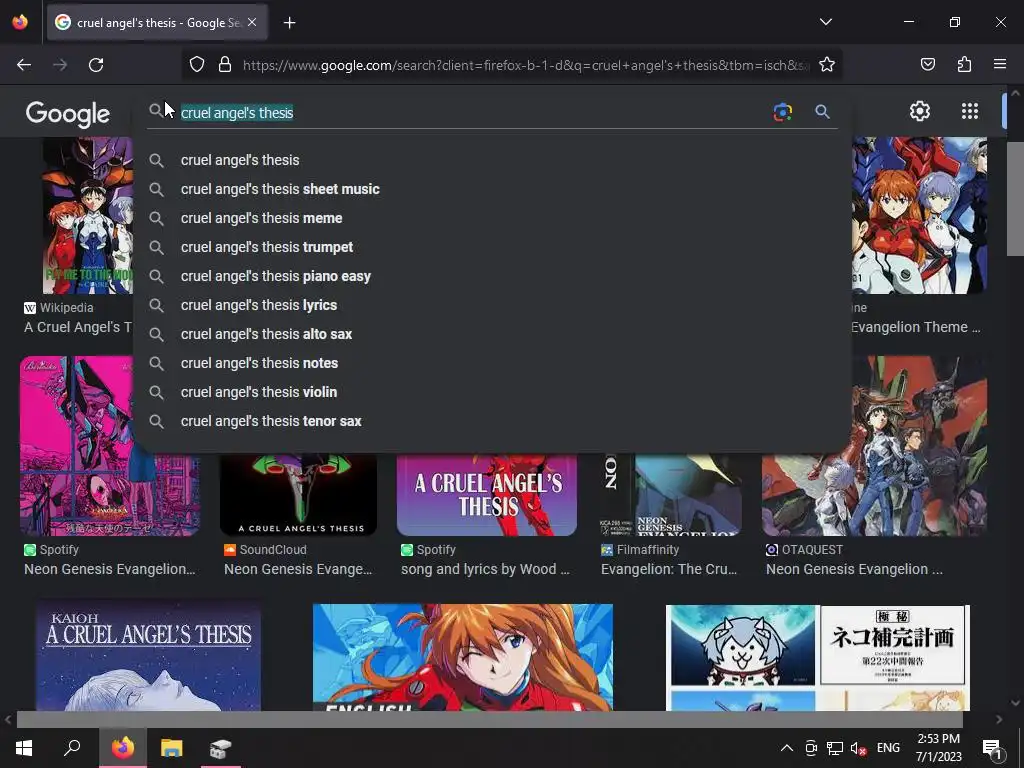1024x768 pixels.
Task: Open the OTAQUEST Neon Genesis Evangelion link
Action: point(854,569)
